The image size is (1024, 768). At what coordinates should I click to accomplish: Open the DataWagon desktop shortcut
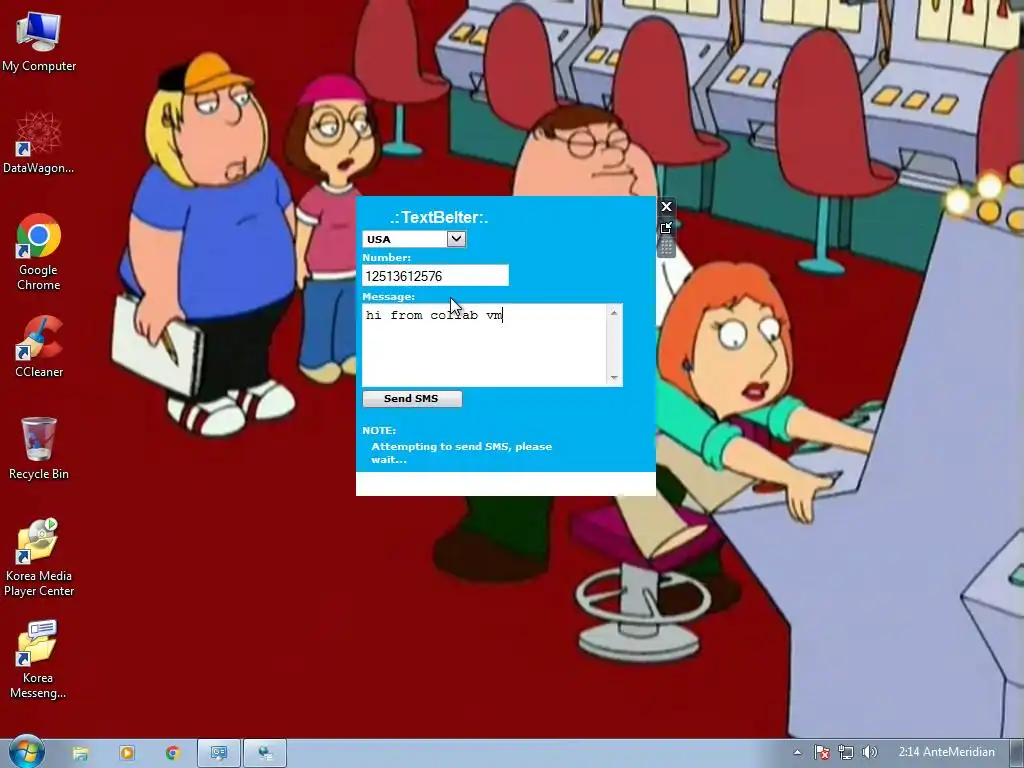[x=39, y=144]
